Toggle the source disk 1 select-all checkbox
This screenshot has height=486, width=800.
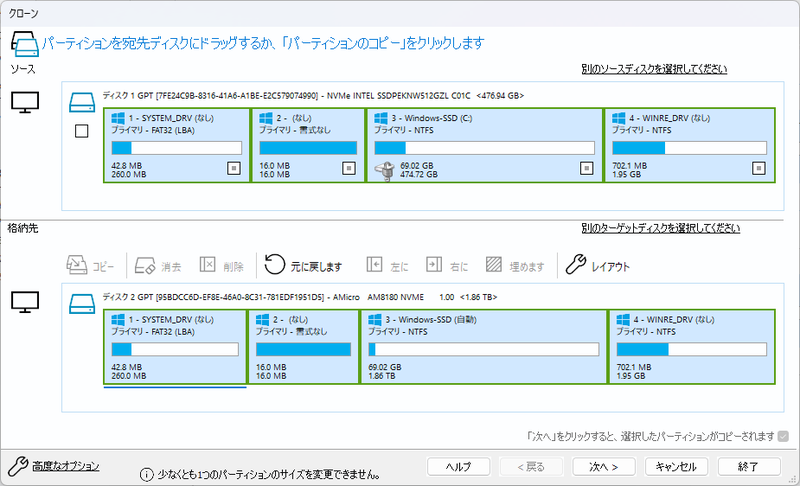(x=82, y=131)
